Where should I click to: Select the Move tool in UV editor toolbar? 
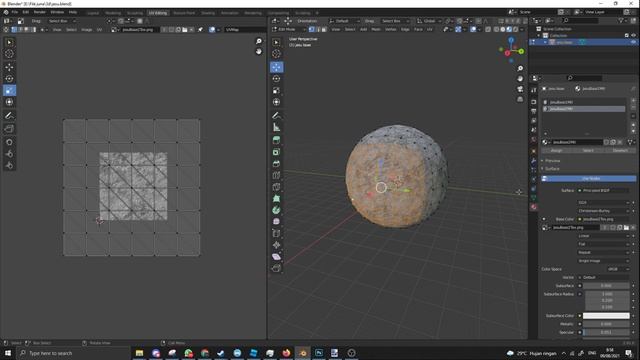pyautogui.click(x=9, y=67)
